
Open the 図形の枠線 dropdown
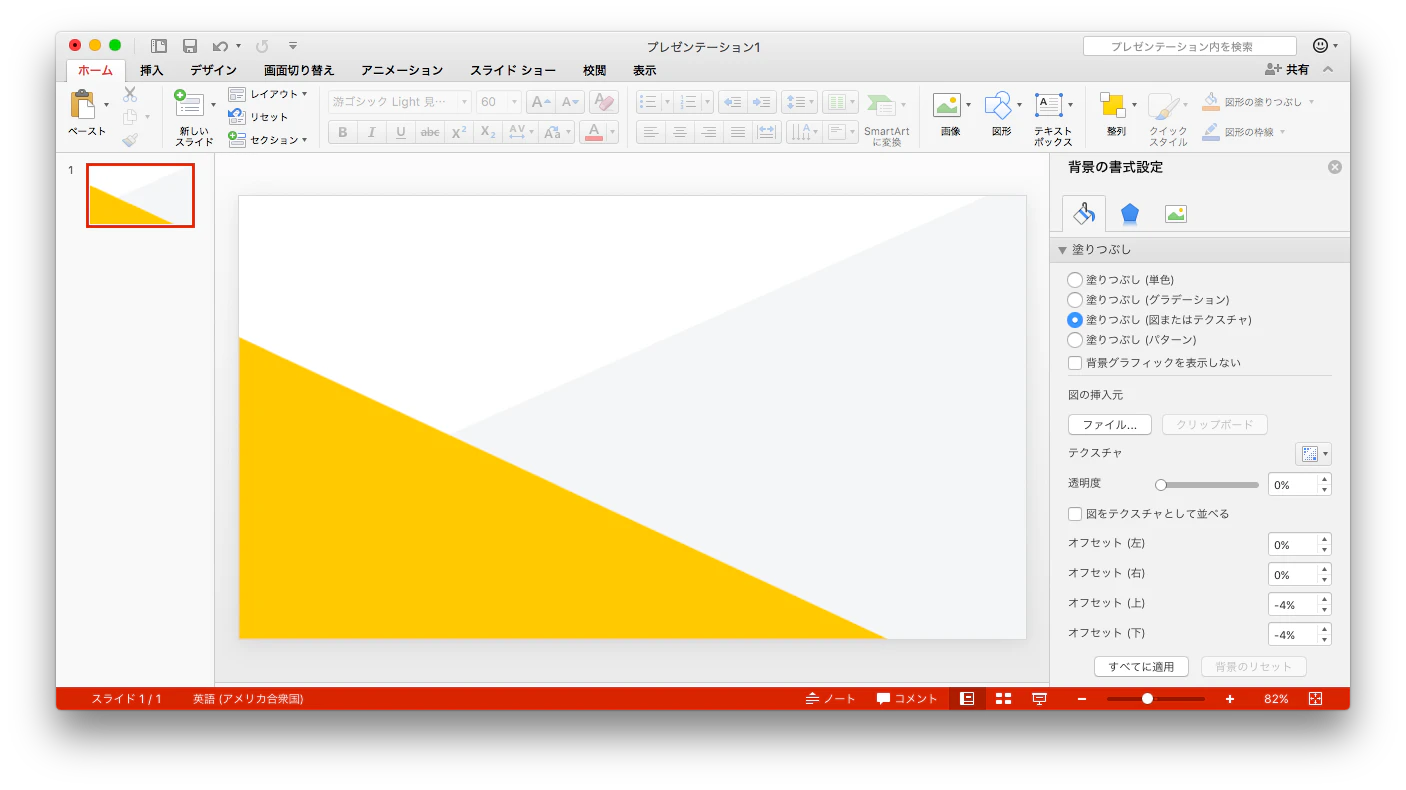pos(1244,132)
